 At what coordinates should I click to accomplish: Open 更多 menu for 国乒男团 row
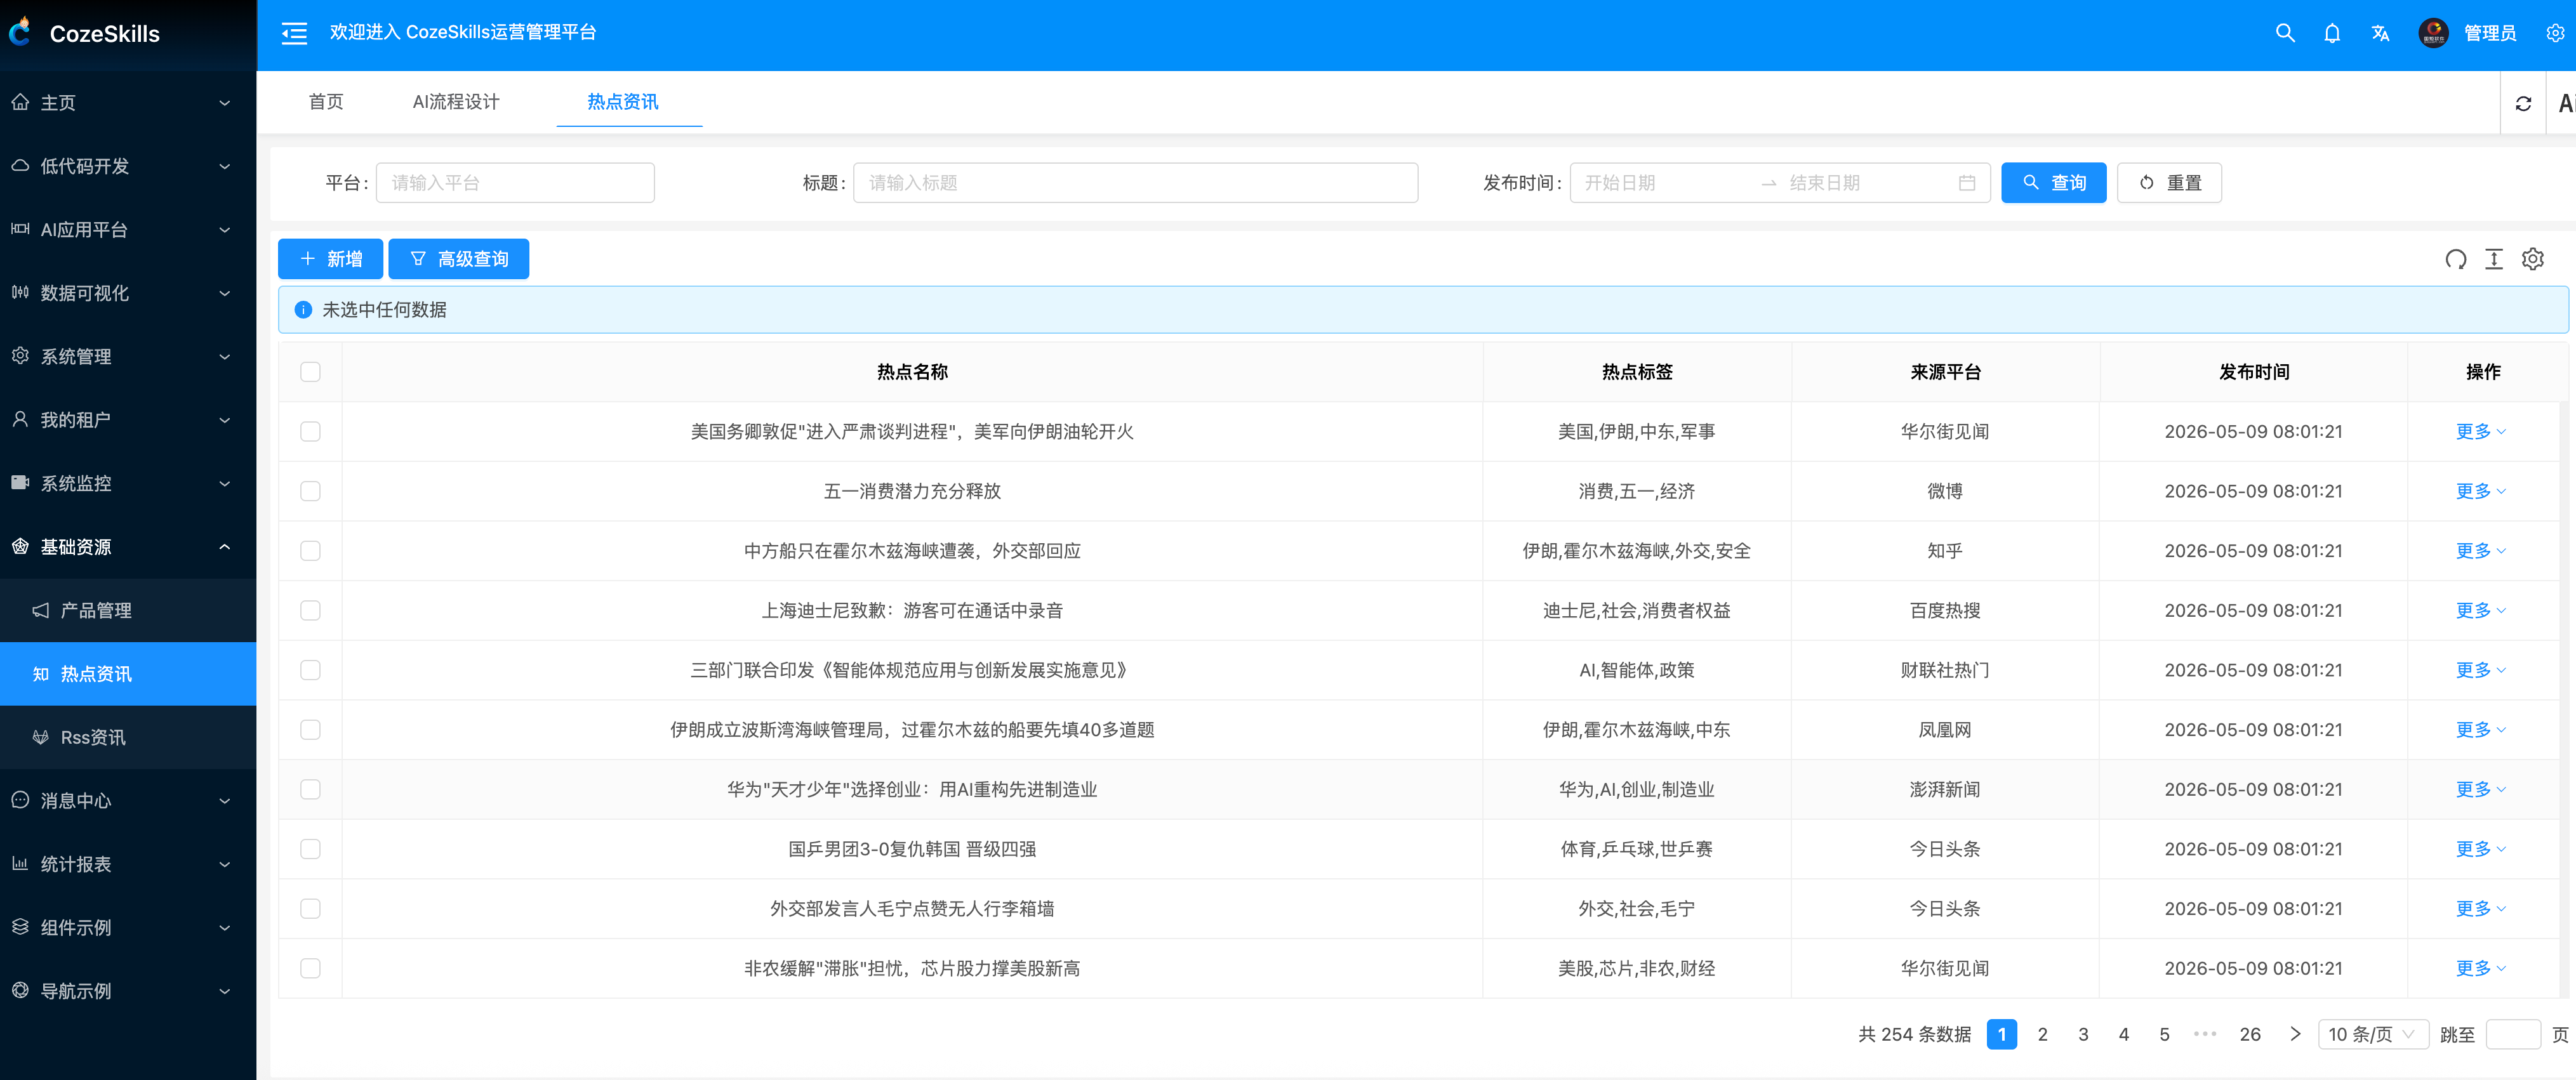pos(2481,849)
